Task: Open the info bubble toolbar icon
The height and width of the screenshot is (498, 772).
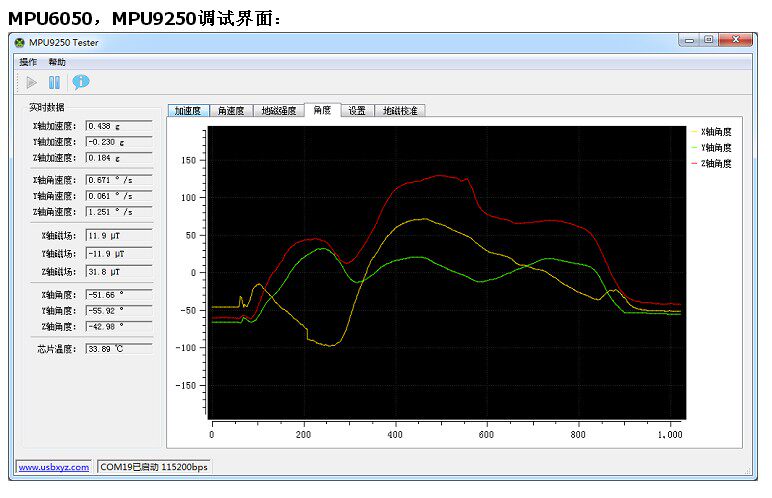Action: (81, 82)
